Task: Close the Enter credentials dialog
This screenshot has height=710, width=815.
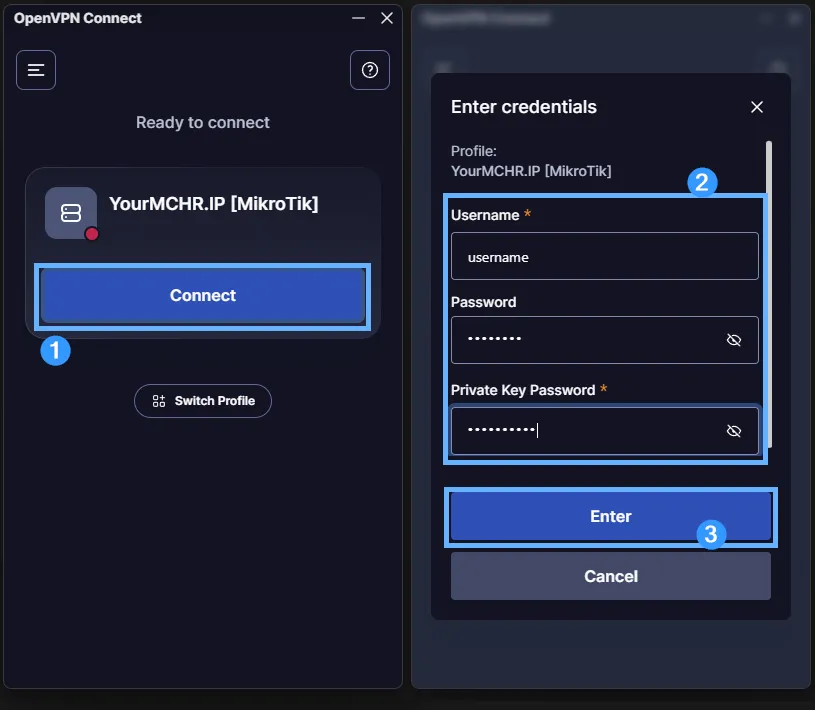Action: [757, 107]
